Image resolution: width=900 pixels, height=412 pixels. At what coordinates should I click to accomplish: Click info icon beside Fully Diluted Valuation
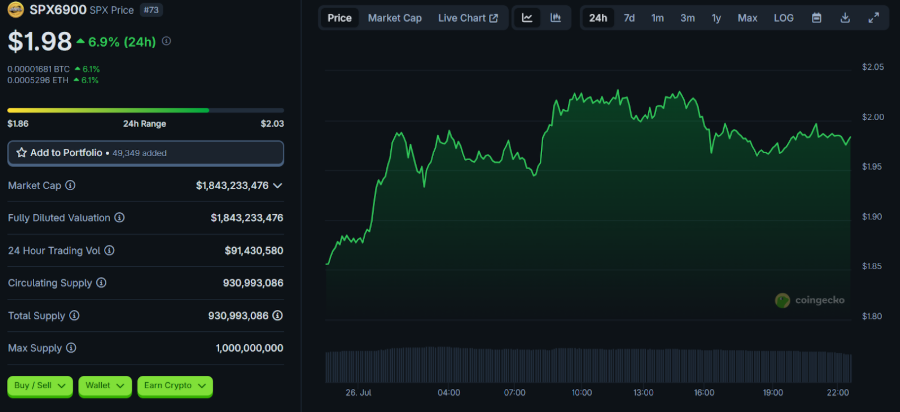point(119,218)
